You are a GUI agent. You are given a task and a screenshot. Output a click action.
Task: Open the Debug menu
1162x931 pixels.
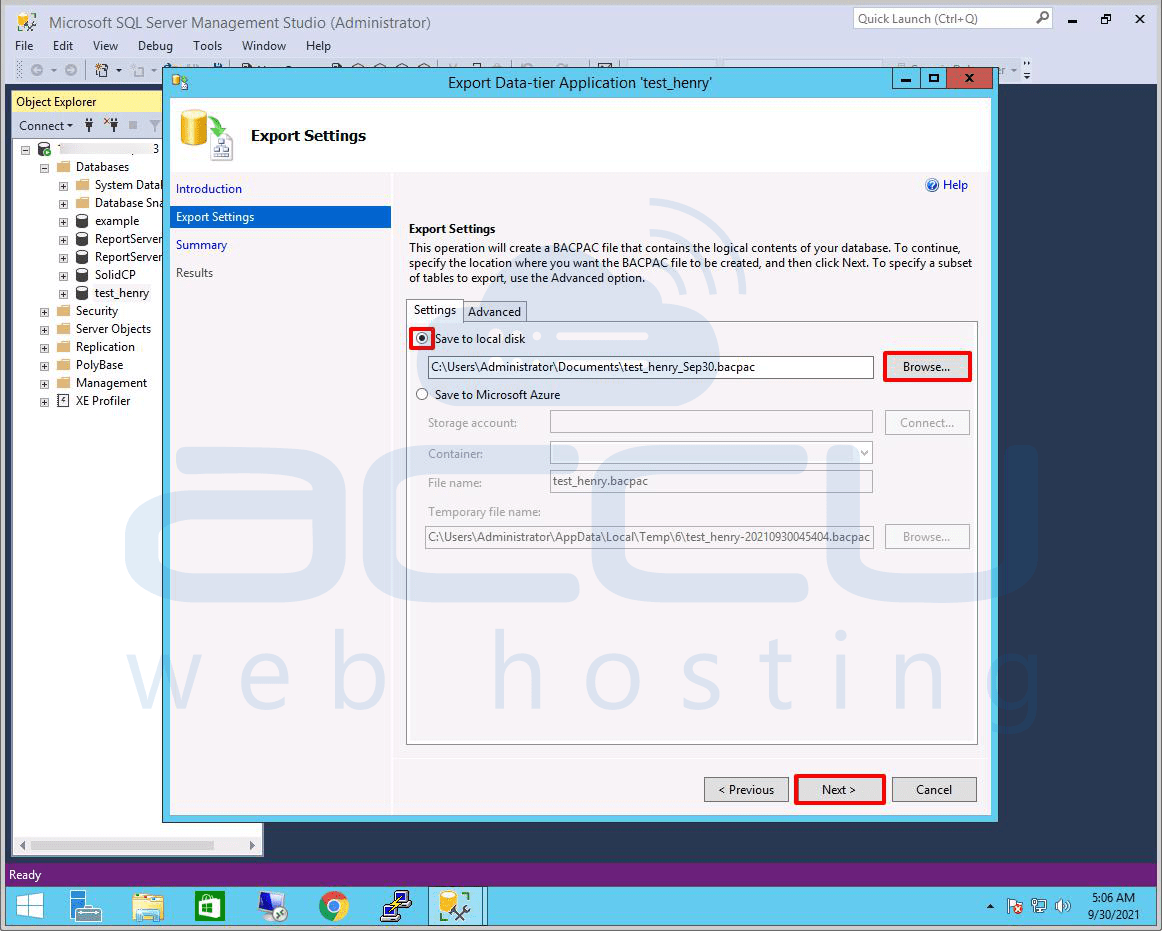[155, 46]
